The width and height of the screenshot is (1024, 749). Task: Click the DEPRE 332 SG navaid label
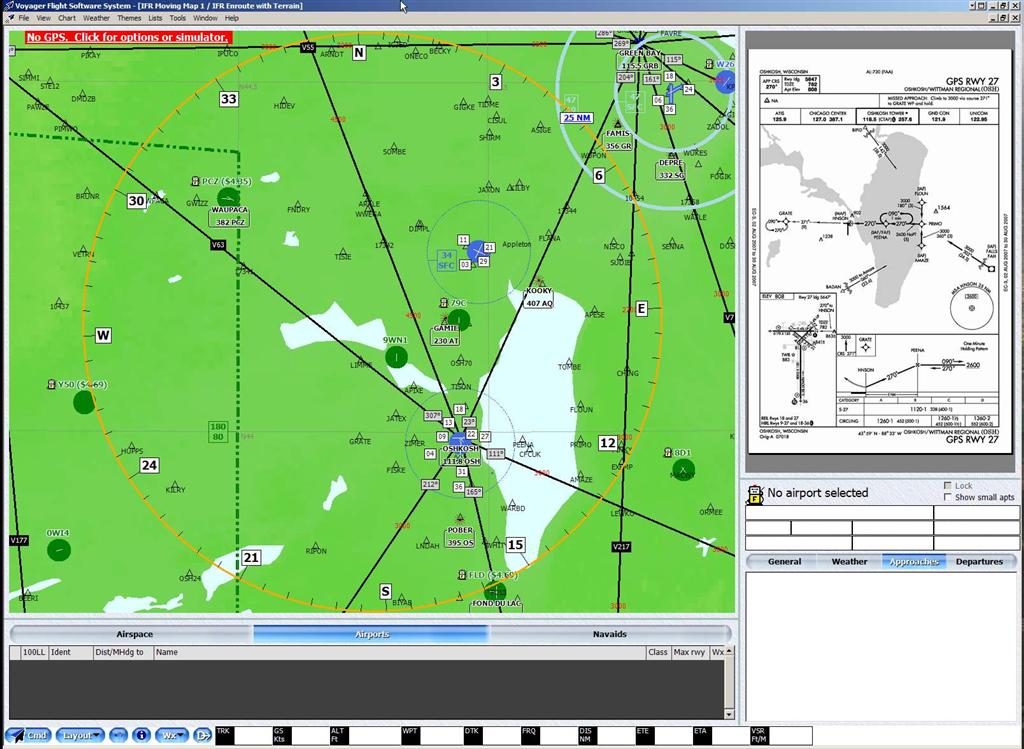coord(671,169)
